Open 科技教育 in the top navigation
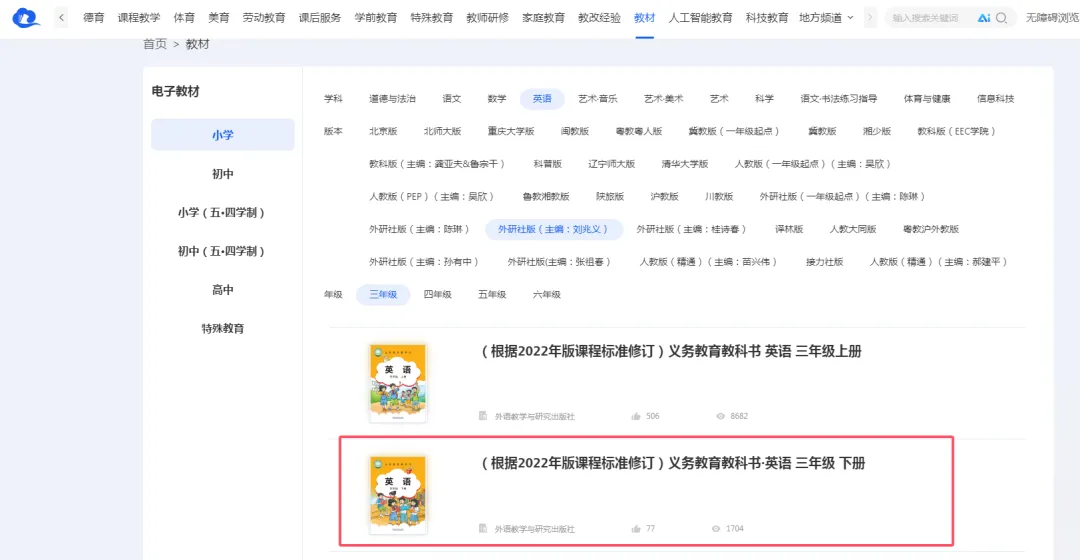1080x560 pixels. click(767, 18)
